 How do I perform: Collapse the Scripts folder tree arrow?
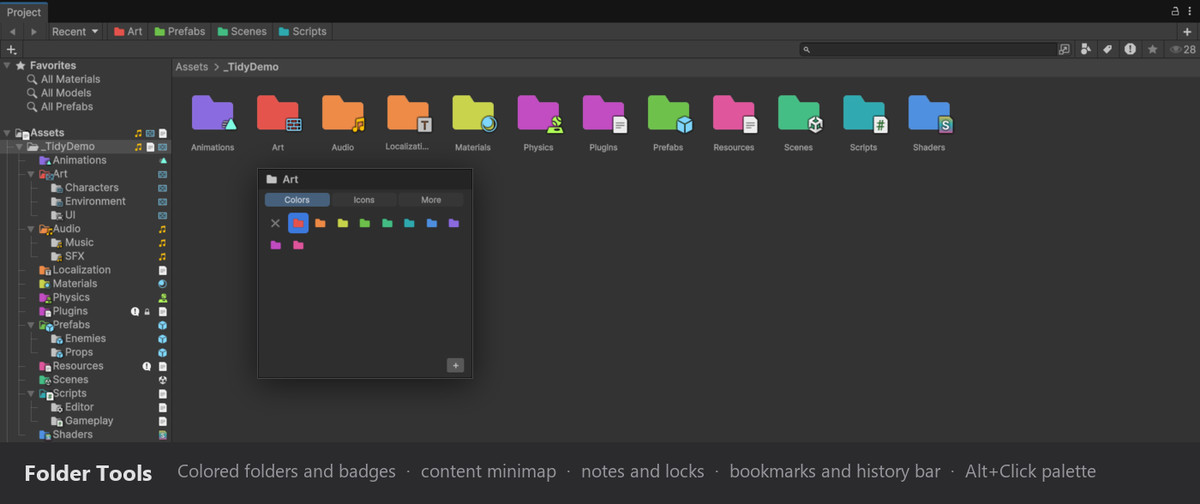click(31, 393)
